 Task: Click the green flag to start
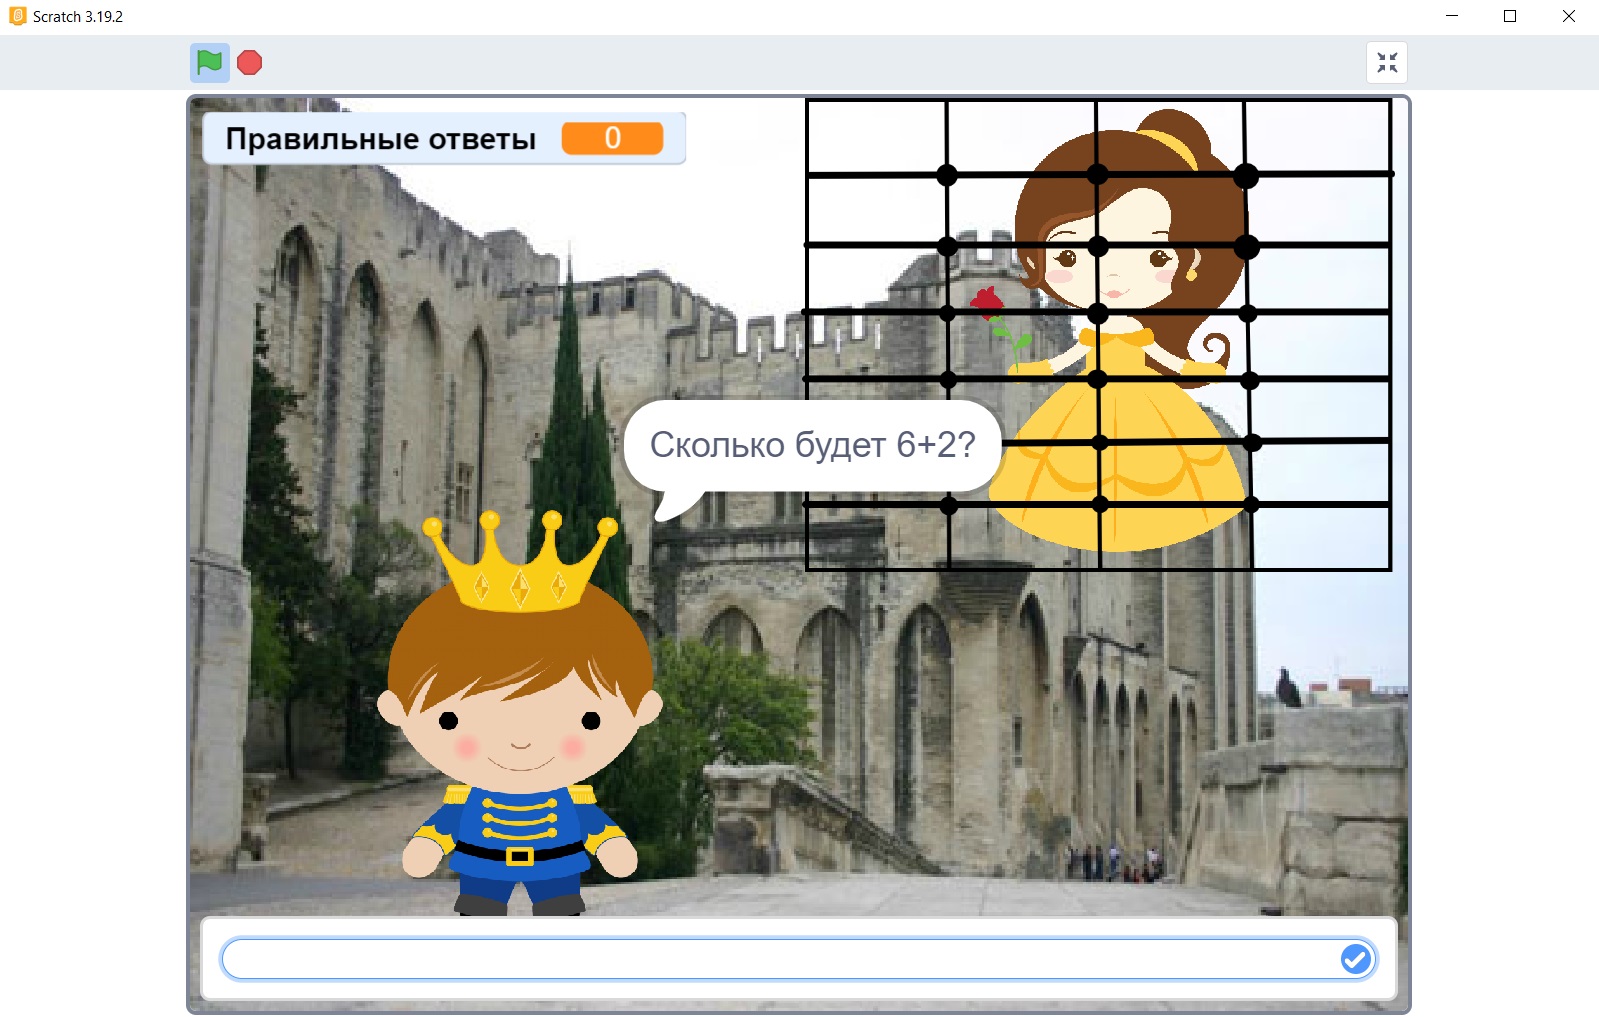(209, 63)
